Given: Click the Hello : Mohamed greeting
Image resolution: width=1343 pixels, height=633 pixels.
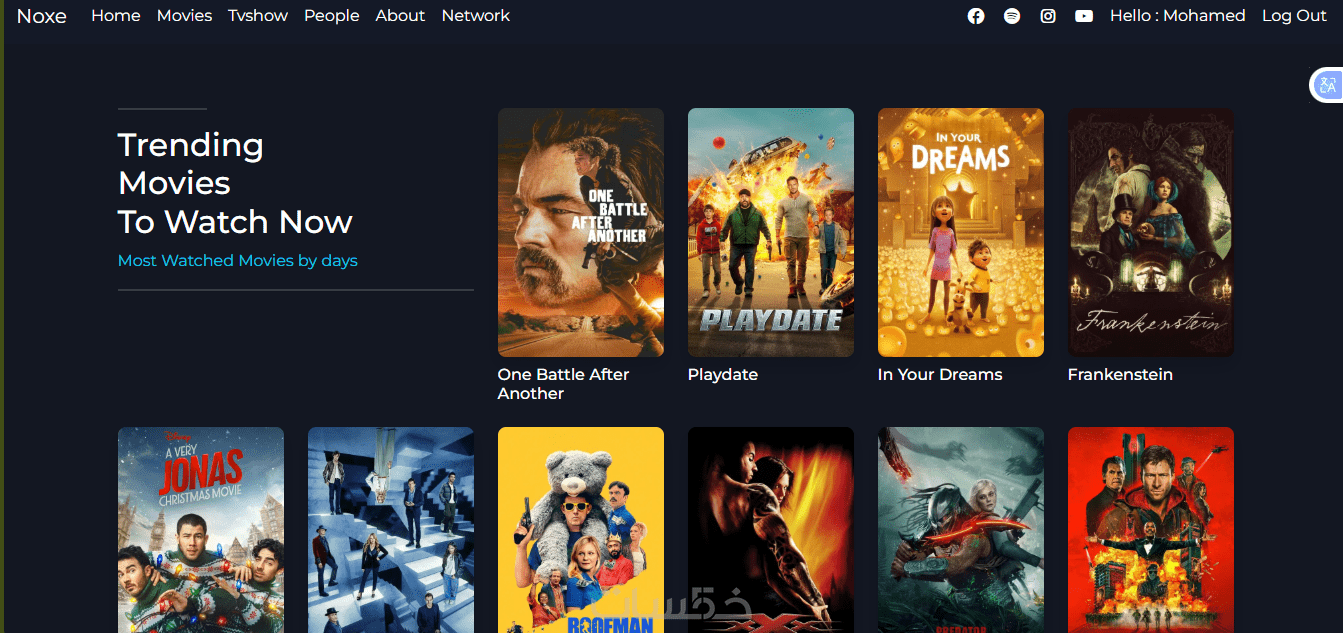Looking at the screenshot, I should (x=1178, y=16).
